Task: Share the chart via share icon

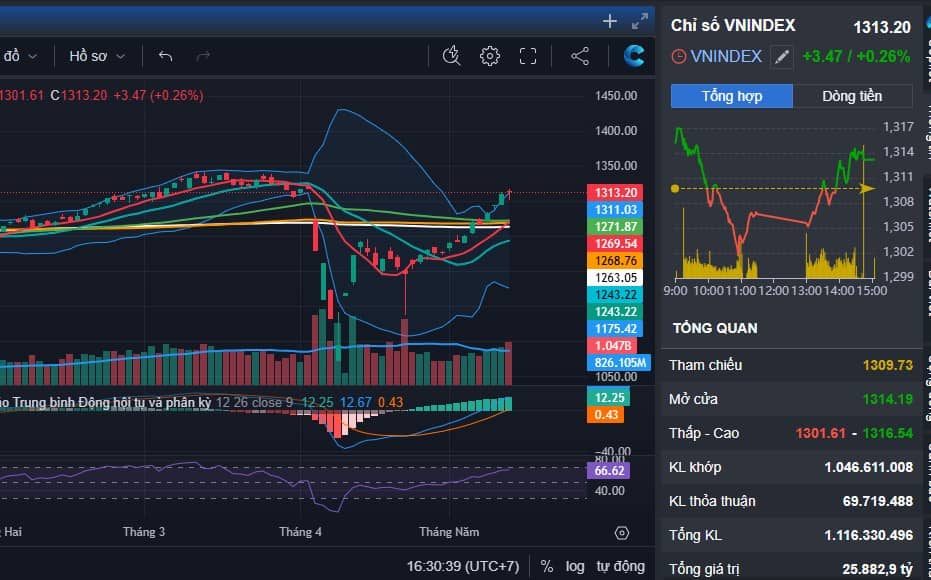Action: [580, 56]
